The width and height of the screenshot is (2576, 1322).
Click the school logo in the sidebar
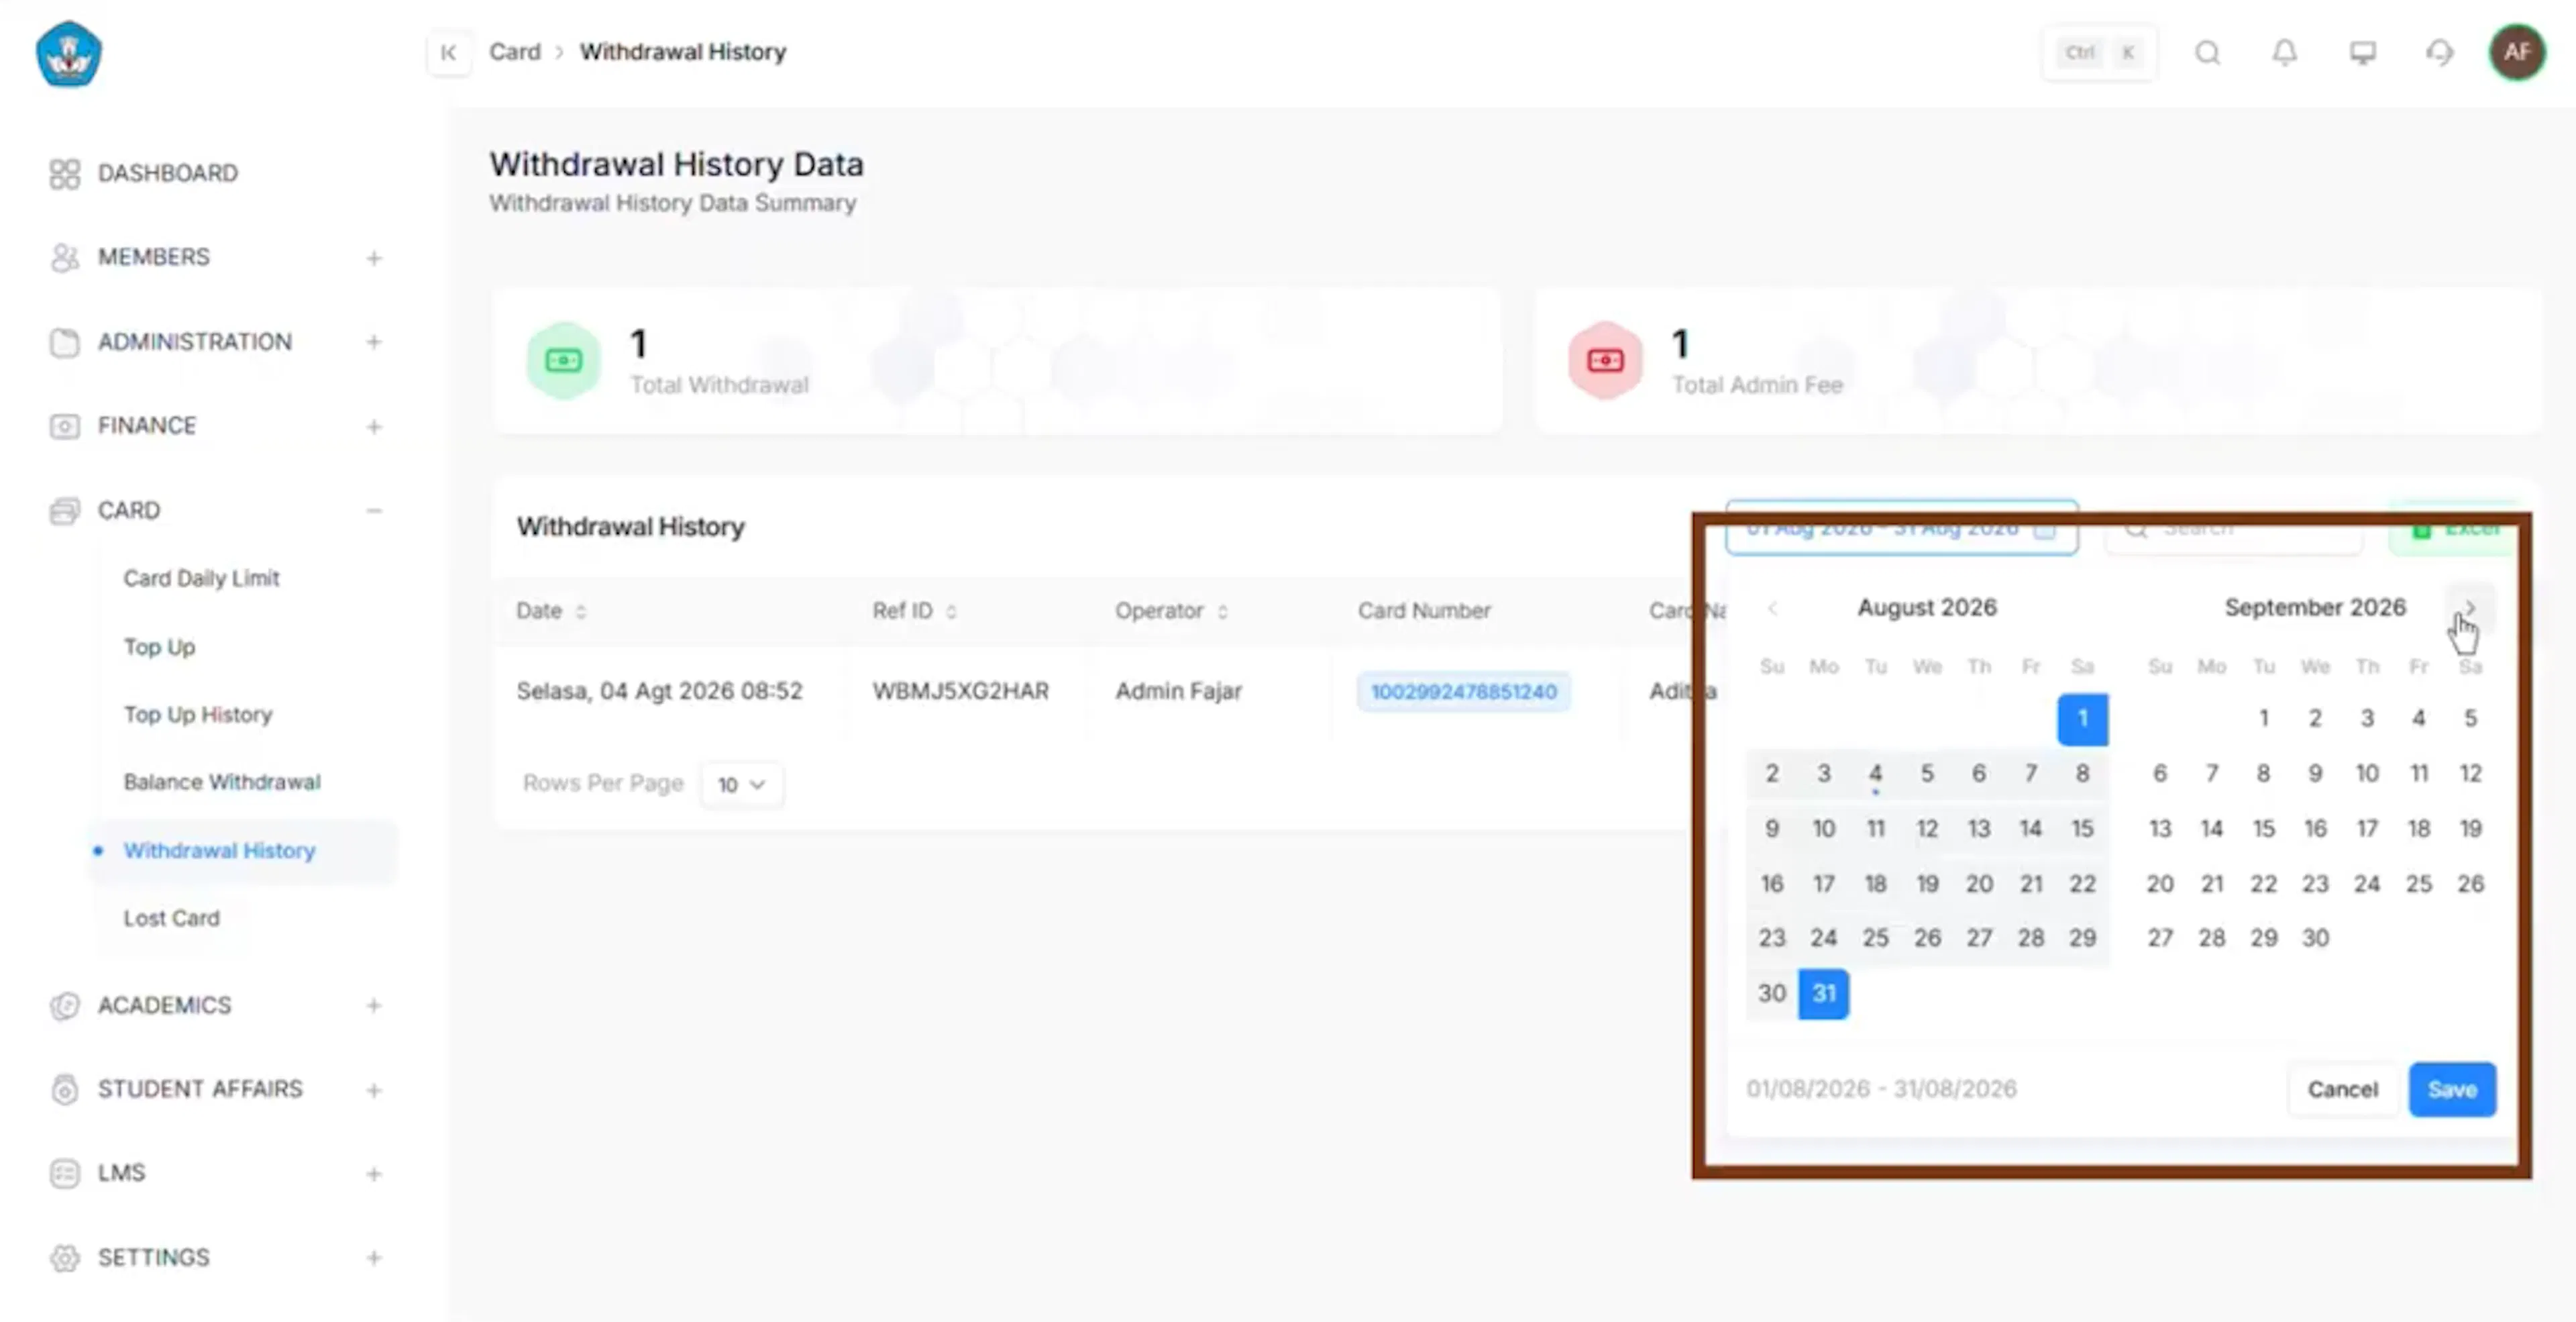[x=68, y=54]
